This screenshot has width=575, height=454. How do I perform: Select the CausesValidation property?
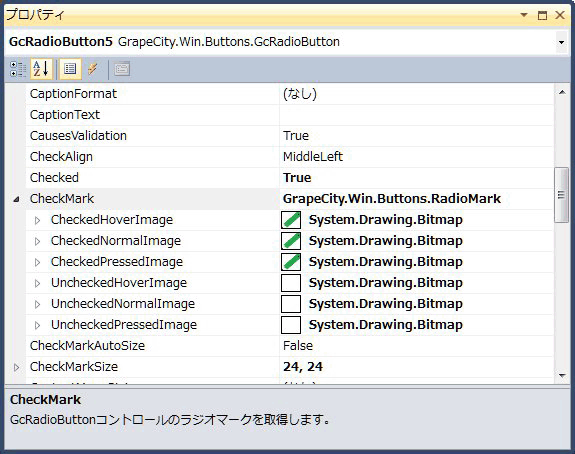[x=78, y=136]
